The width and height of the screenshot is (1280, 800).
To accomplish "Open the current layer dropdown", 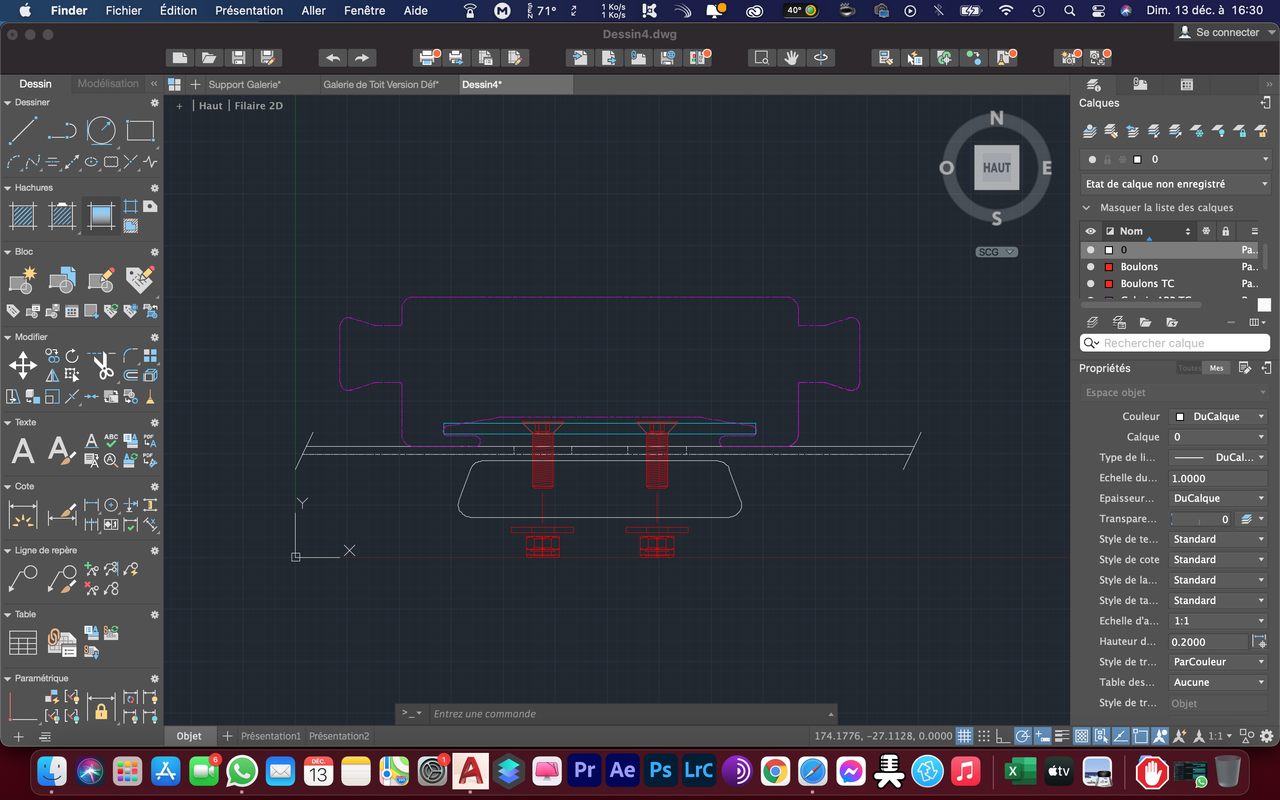I will pyautogui.click(x=1175, y=159).
